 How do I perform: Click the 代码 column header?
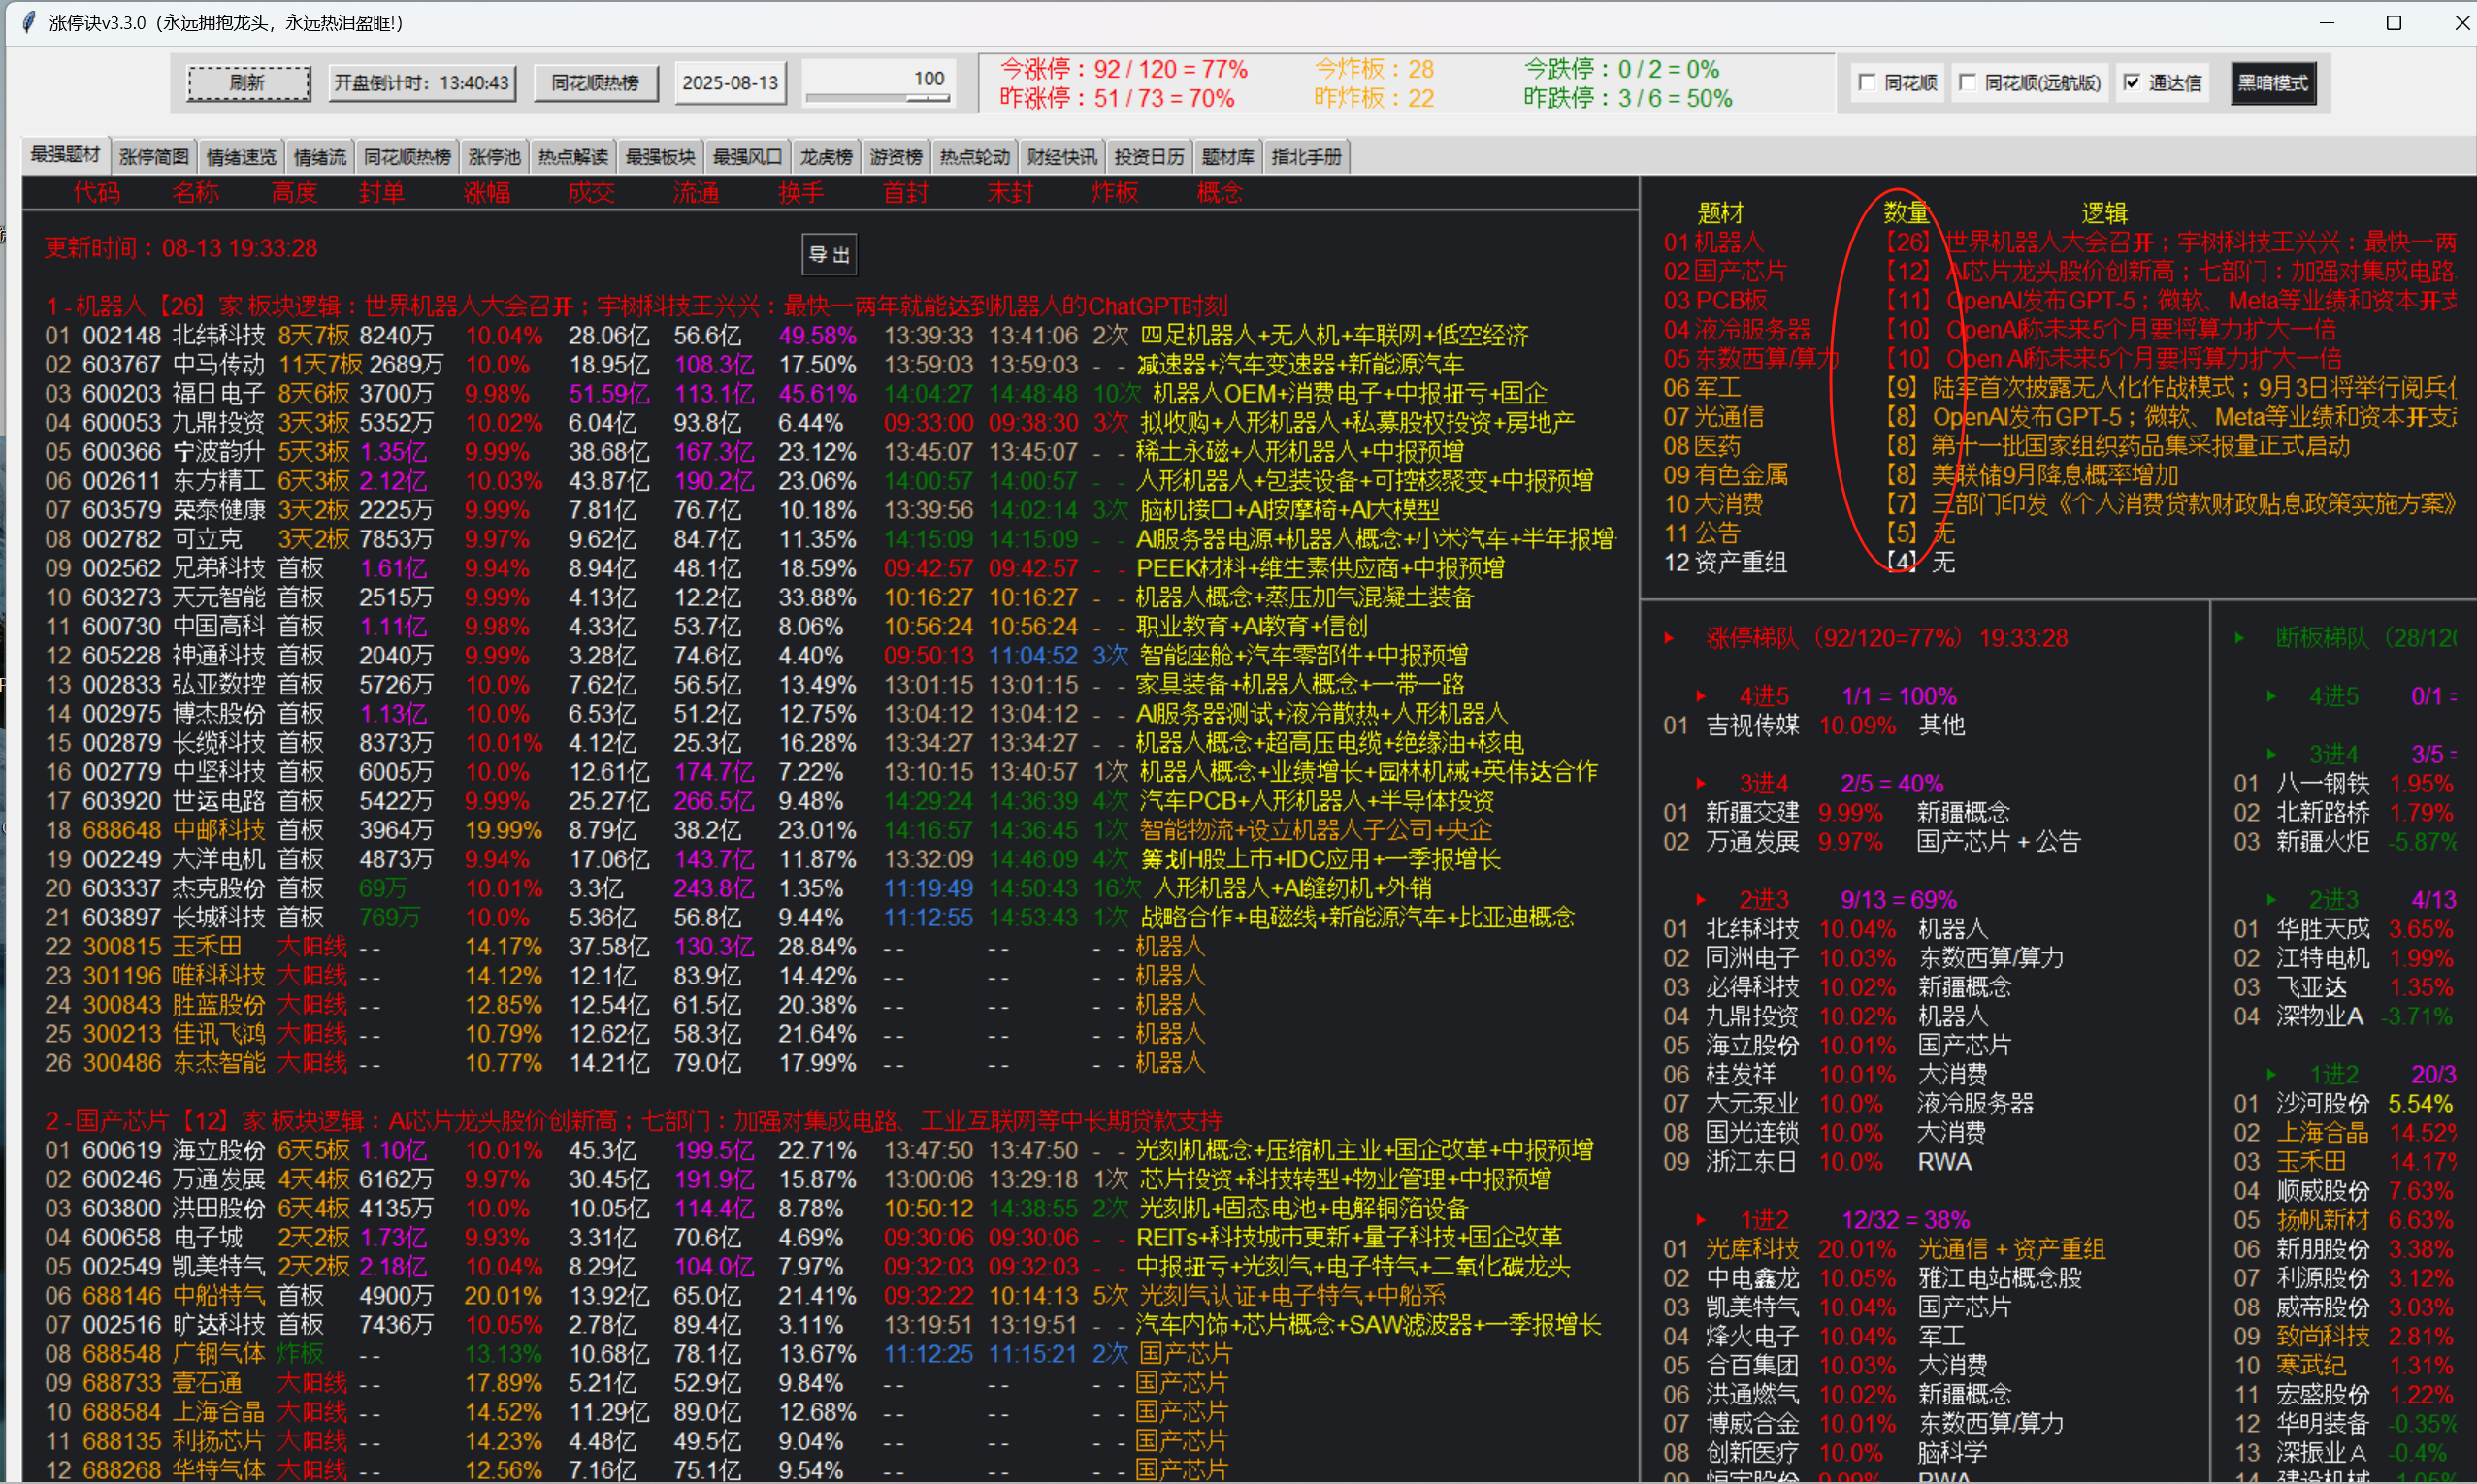[x=96, y=193]
